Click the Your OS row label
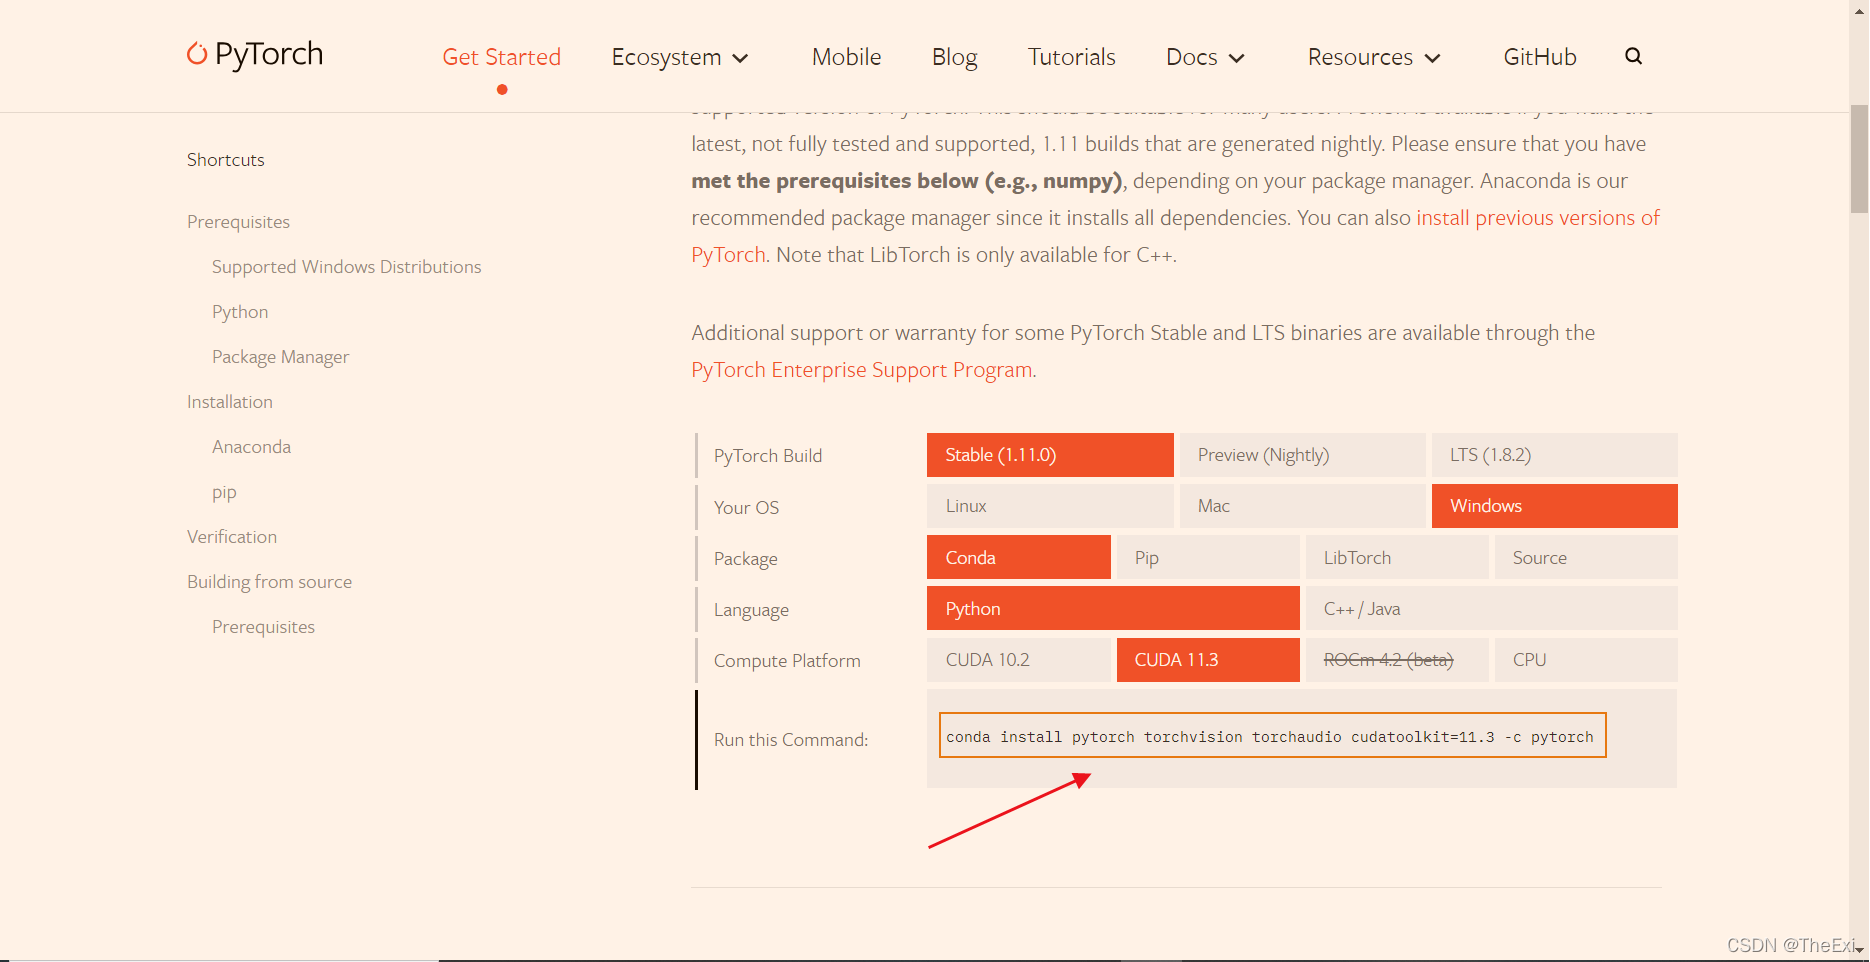Viewport: 1870px width, 962px height. [x=746, y=508]
